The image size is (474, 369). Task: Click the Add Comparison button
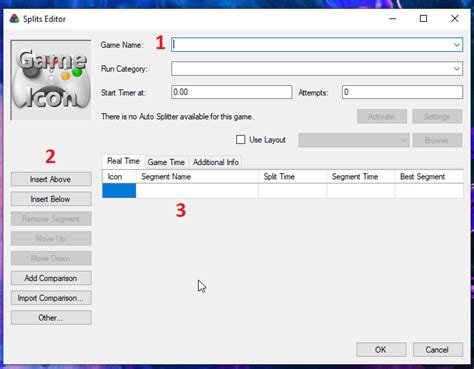(x=51, y=278)
